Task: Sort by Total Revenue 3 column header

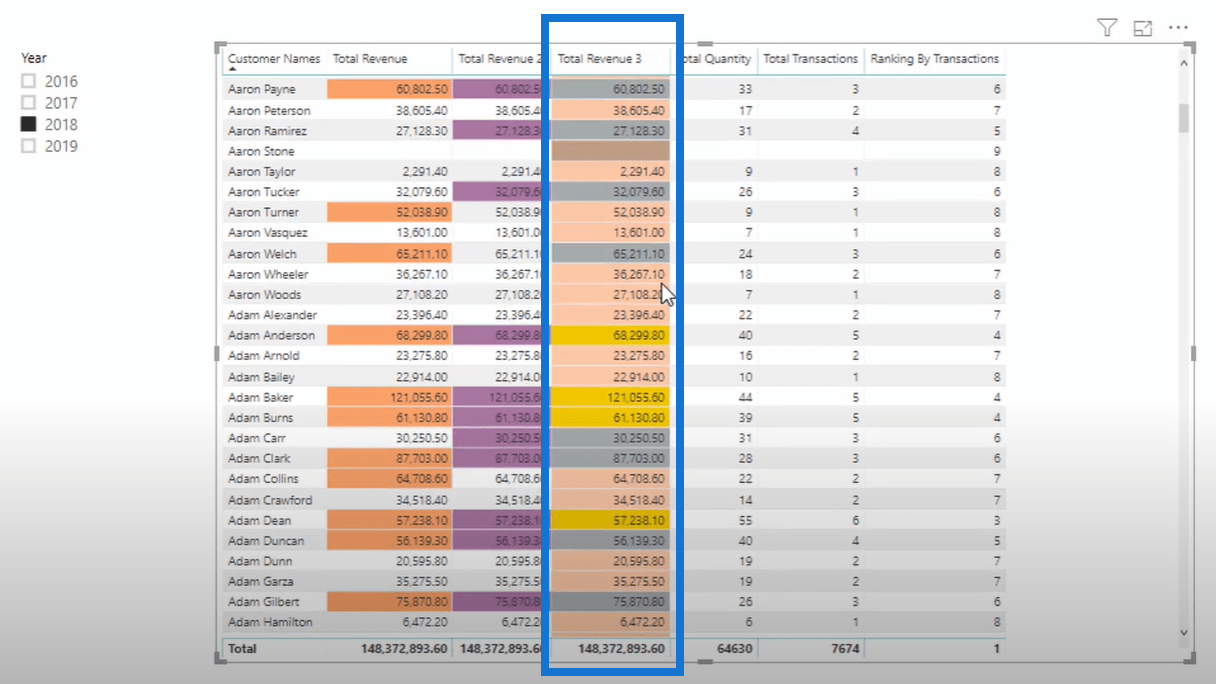Action: [x=600, y=59]
